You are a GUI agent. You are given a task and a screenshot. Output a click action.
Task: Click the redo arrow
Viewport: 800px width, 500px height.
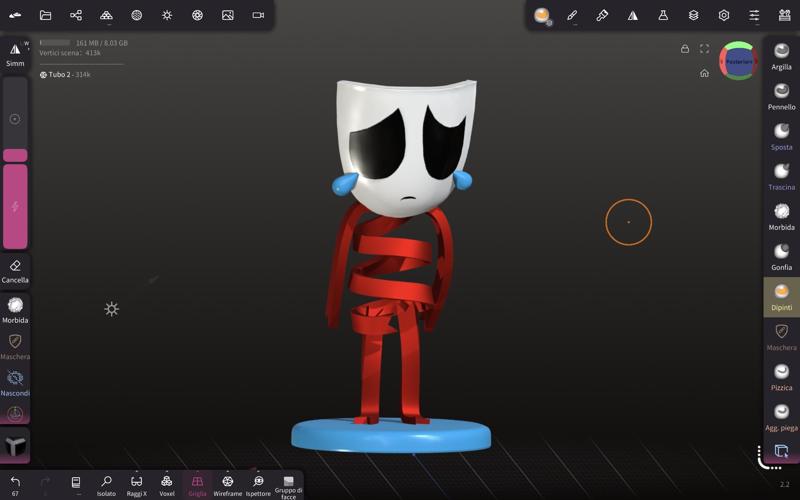(x=45, y=483)
